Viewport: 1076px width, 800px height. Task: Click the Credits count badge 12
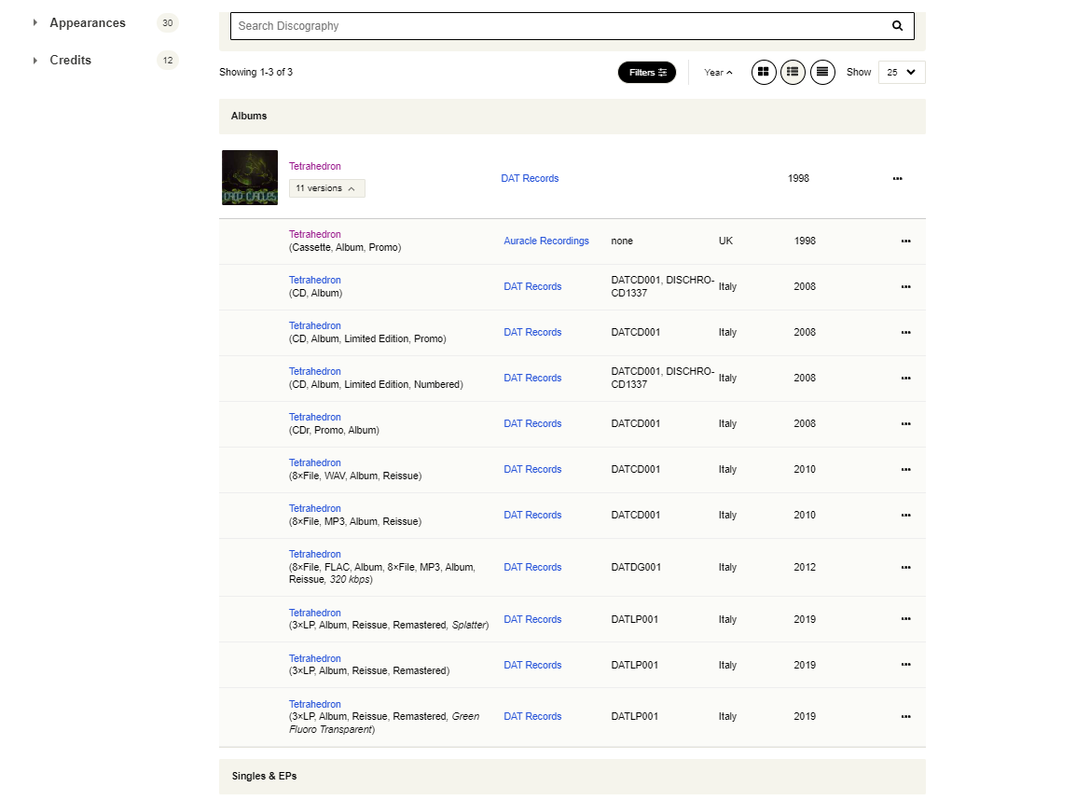(x=167, y=60)
